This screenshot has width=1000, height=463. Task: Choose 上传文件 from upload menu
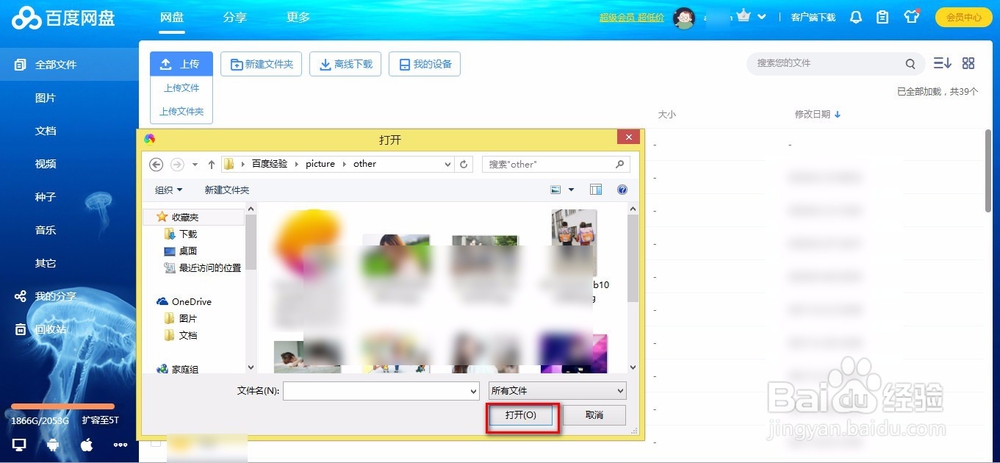(x=181, y=88)
